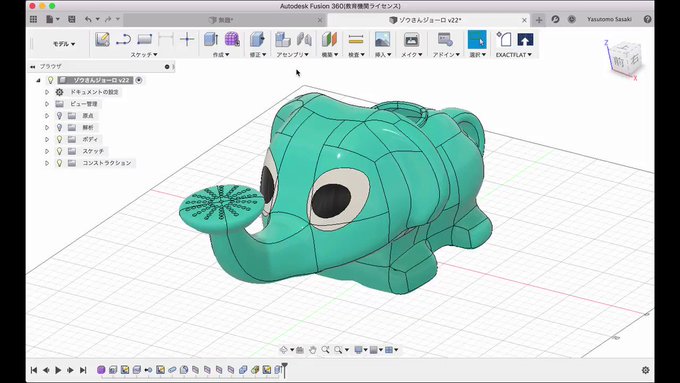Select the construction plane tool
The image size is (680, 383).
click(330, 39)
